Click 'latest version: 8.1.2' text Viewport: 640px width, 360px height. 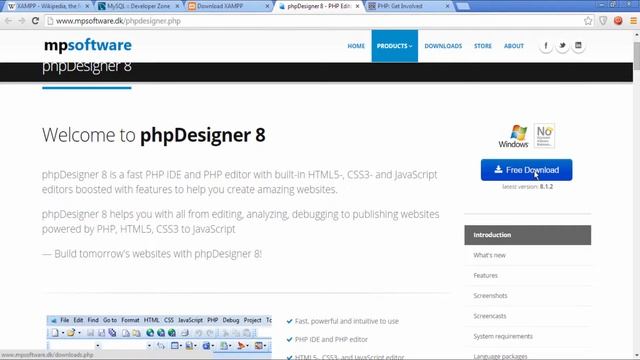click(x=527, y=187)
